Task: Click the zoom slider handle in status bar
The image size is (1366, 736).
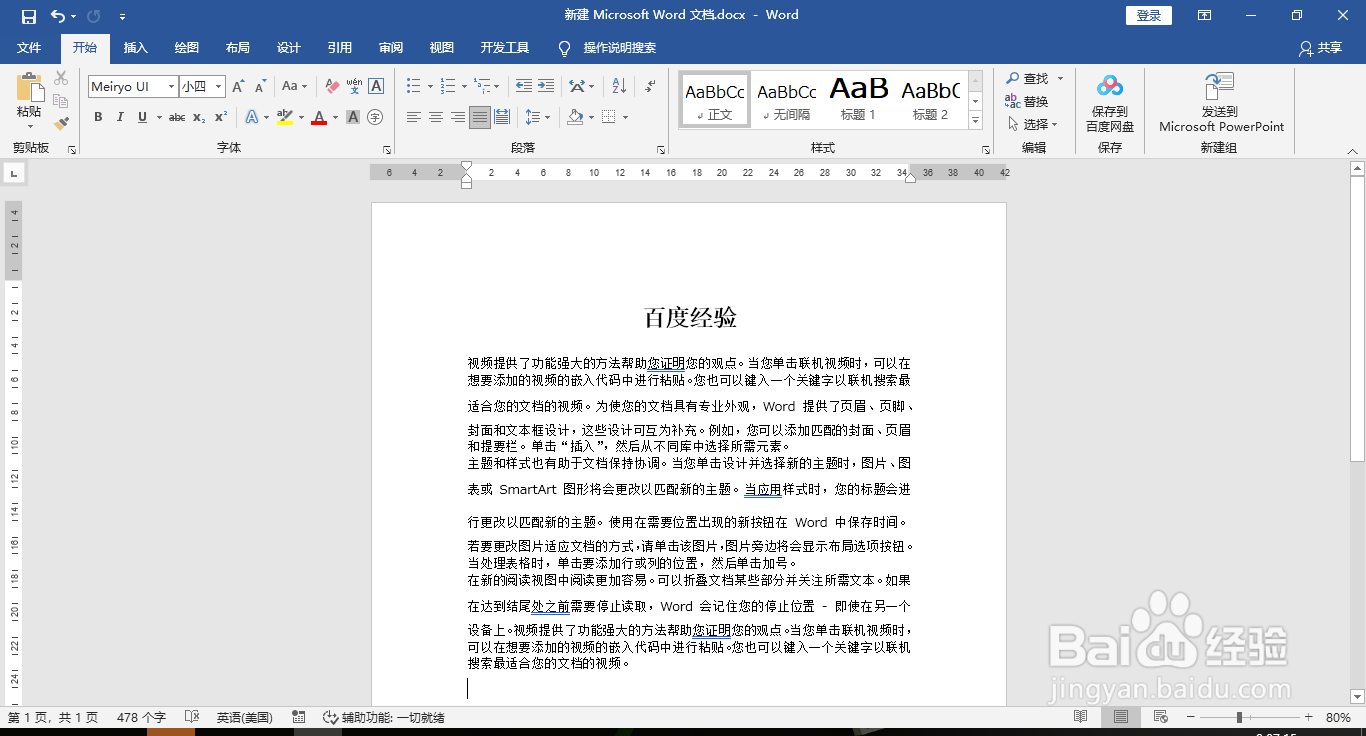Action: (x=1239, y=717)
